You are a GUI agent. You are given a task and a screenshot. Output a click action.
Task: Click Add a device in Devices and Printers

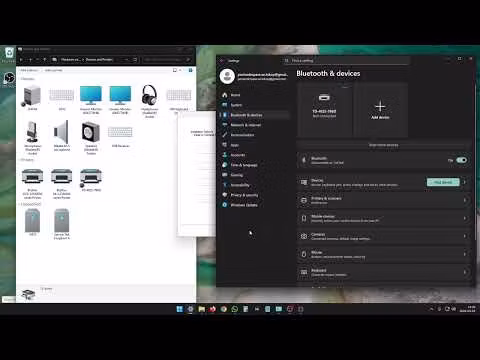click(x=29, y=70)
